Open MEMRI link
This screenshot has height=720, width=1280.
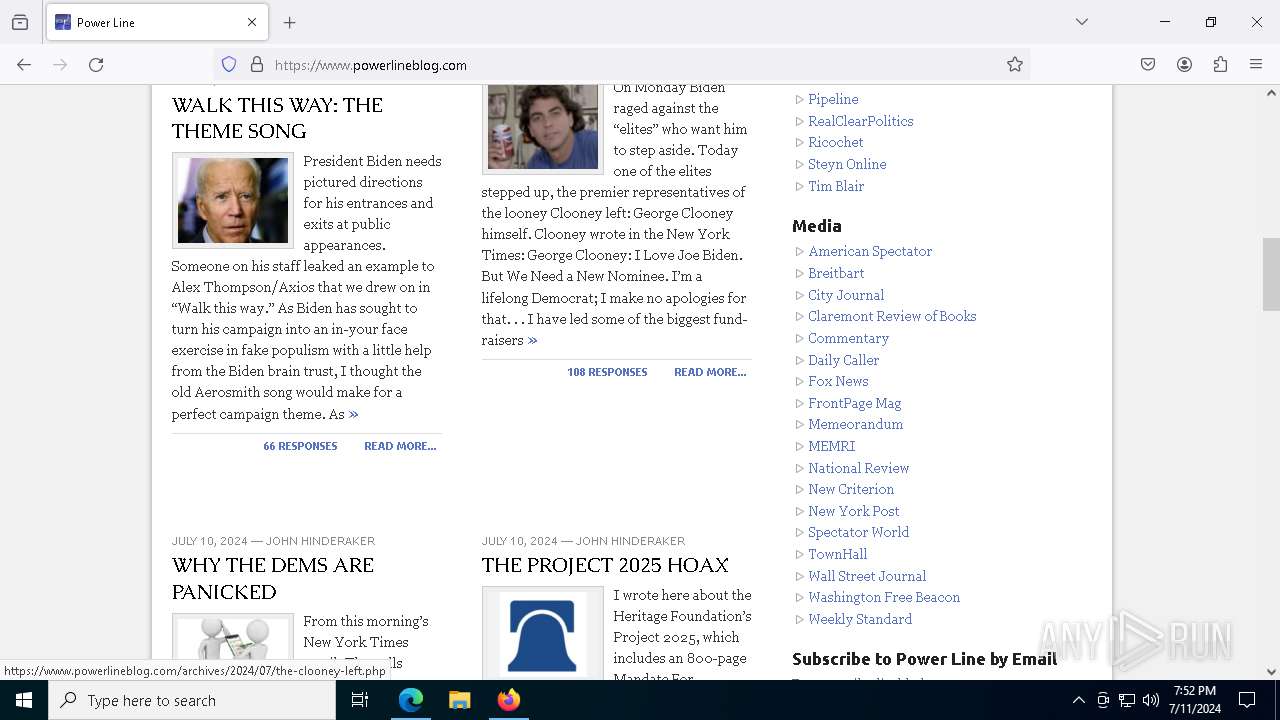point(832,446)
